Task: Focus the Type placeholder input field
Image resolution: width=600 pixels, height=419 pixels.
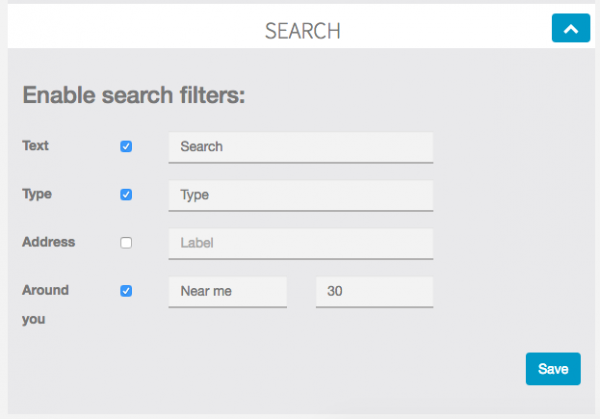Action: [x=300, y=195]
